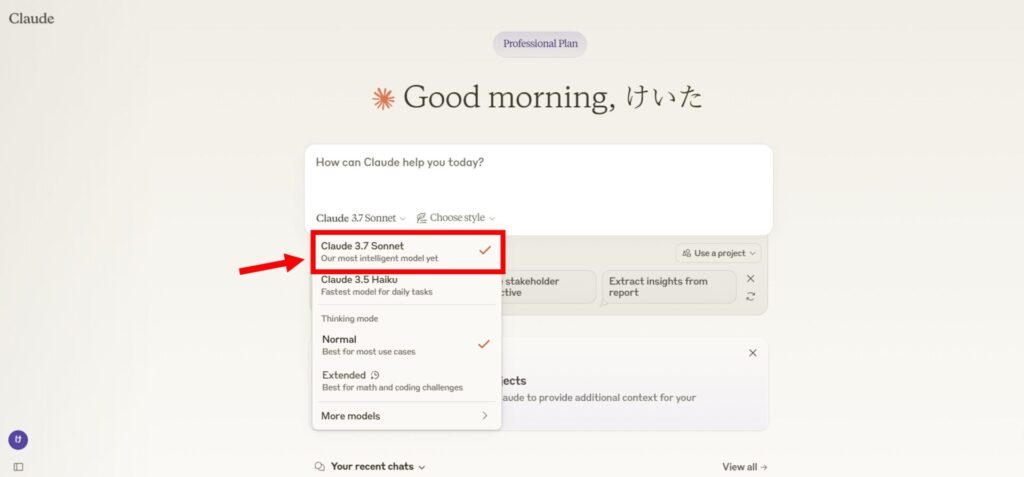Click the purple user avatar icon
1024x477 pixels.
click(18, 440)
